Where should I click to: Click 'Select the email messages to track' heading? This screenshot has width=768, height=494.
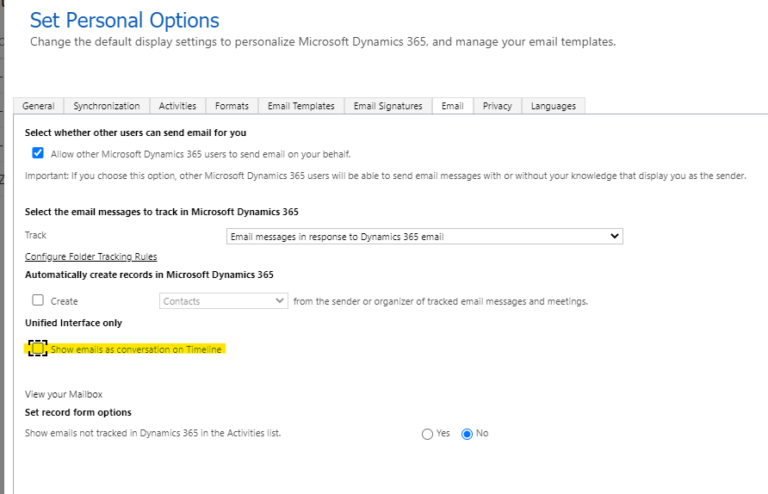pyautogui.click(x=162, y=212)
